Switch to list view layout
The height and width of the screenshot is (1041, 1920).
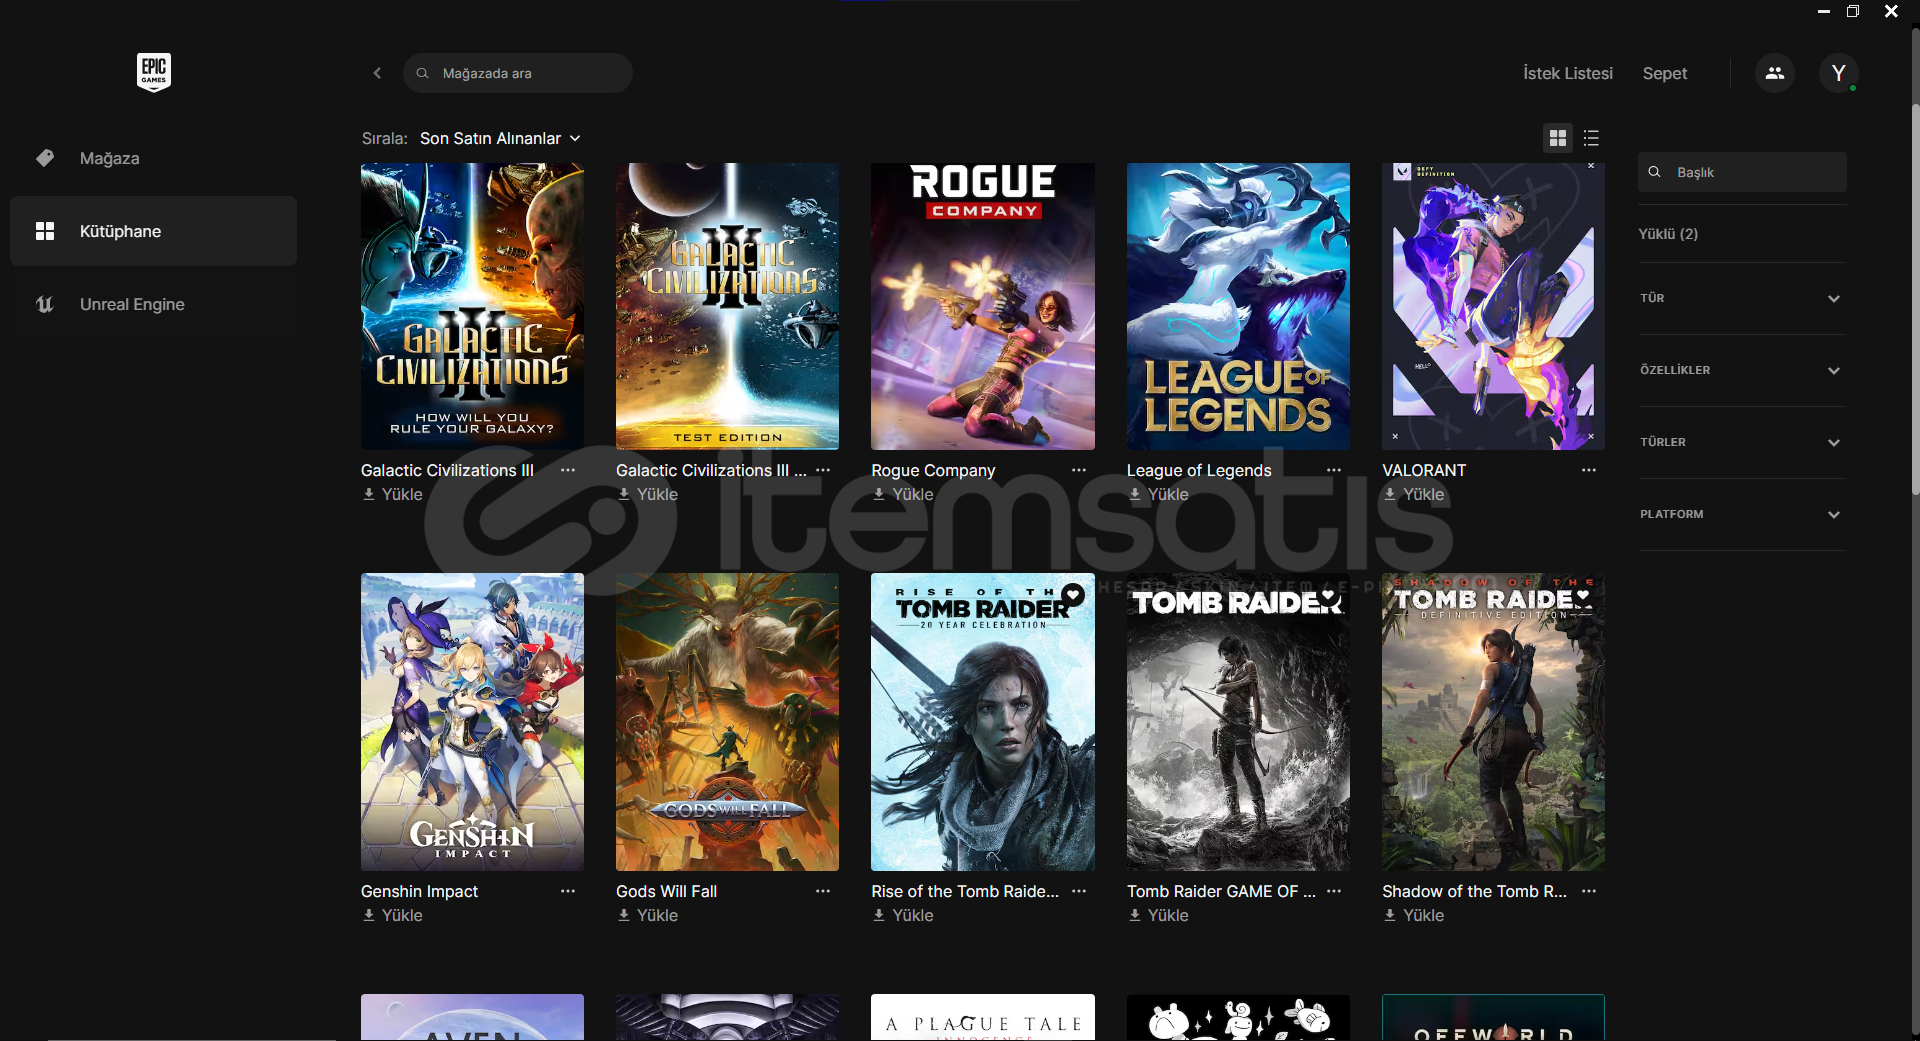point(1591,138)
